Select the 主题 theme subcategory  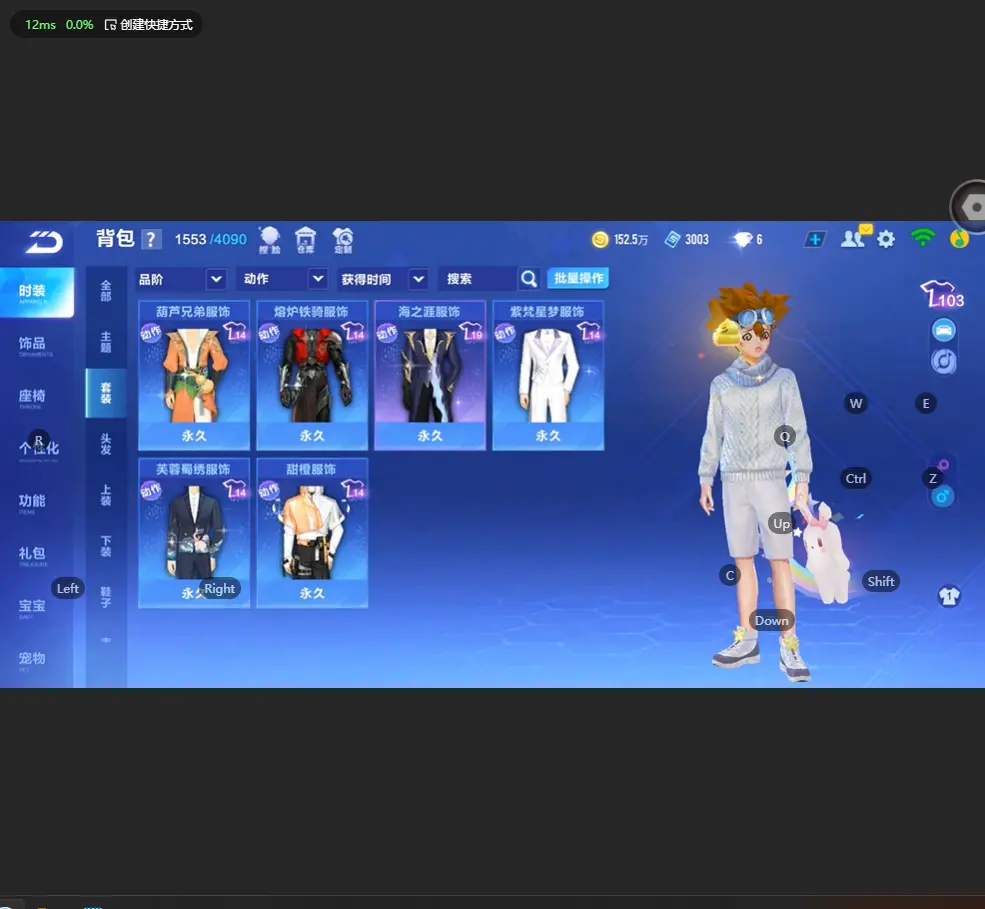(106, 342)
